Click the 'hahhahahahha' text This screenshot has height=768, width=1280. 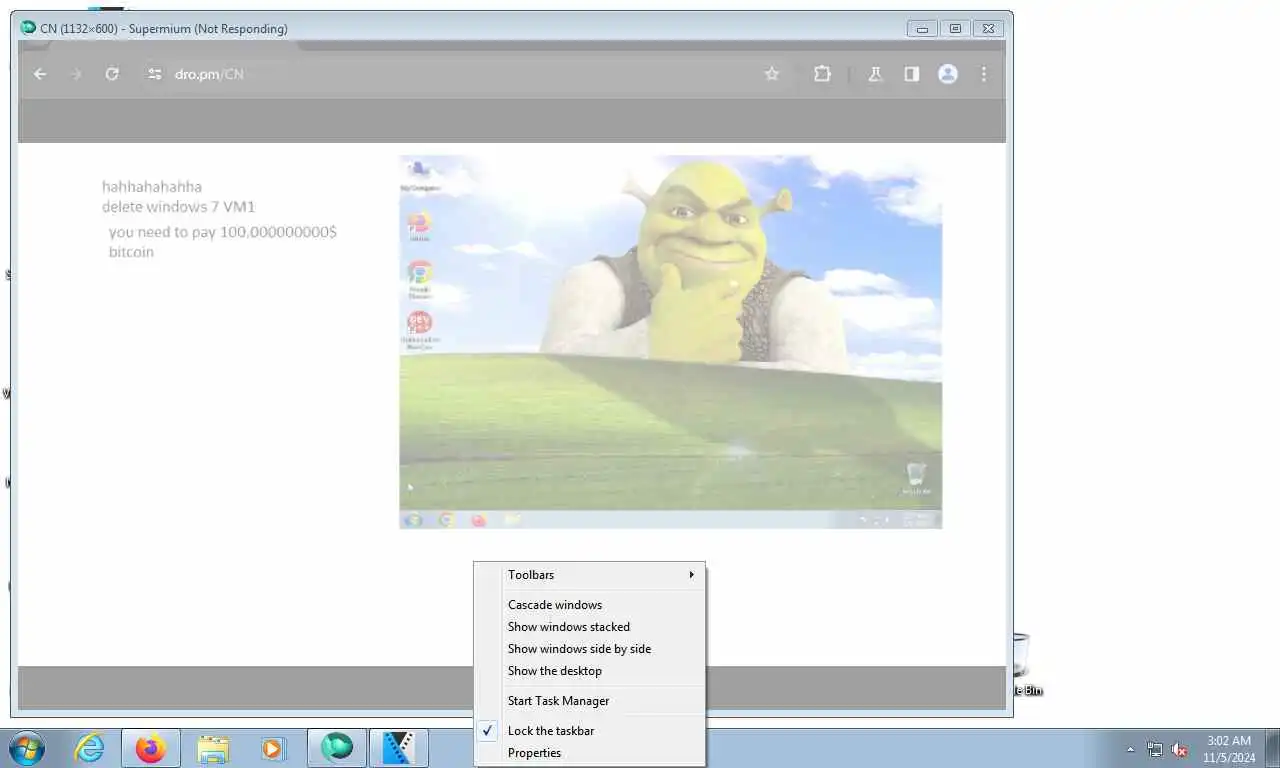click(152, 186)
